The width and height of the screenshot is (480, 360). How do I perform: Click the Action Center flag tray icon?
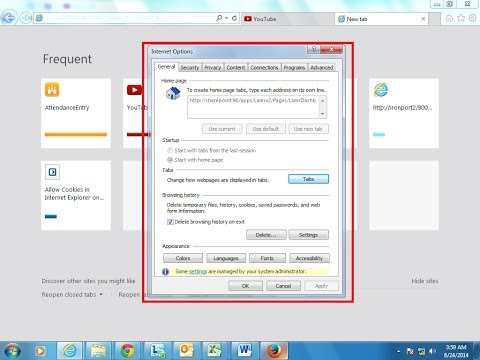coord(410,351)
